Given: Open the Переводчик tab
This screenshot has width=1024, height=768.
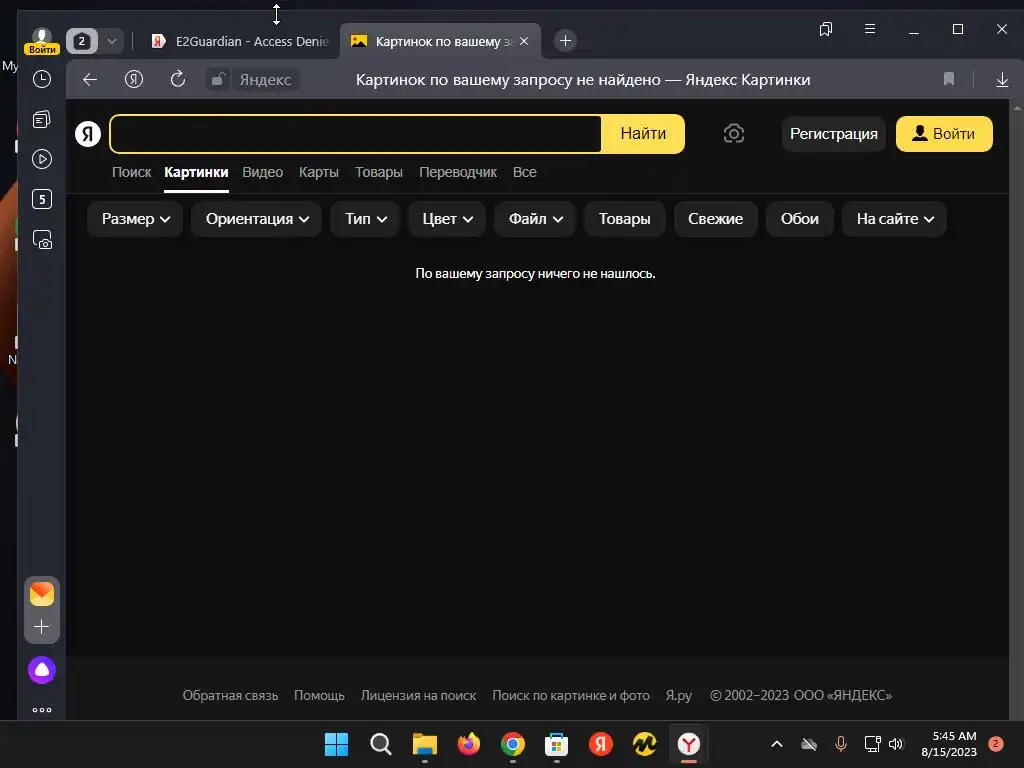Looking at the screenshot, I should [x=458, y=172].
